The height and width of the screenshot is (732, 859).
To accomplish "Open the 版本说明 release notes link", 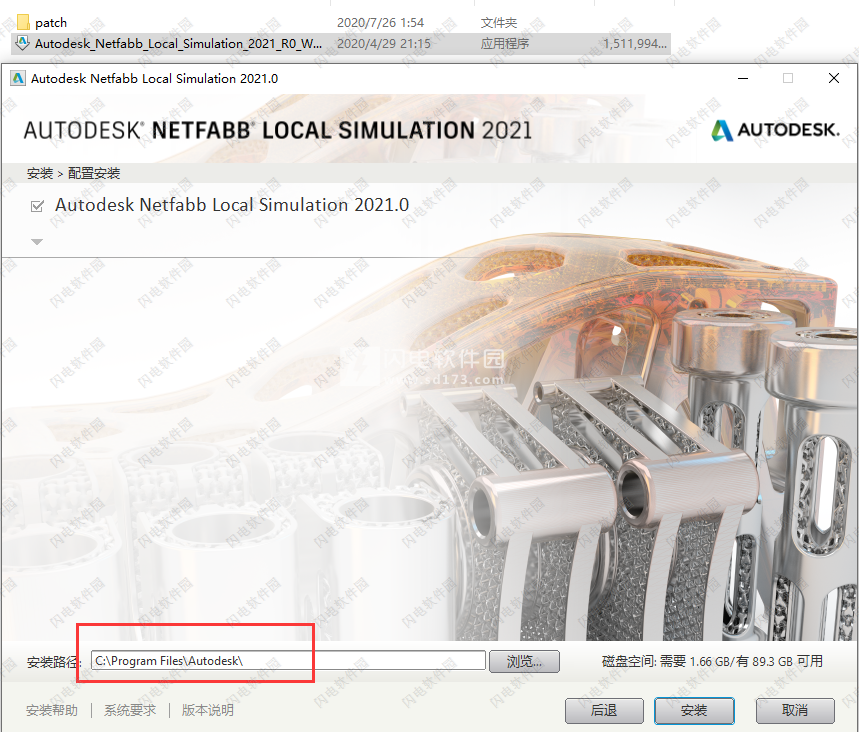I will [208, 711].
